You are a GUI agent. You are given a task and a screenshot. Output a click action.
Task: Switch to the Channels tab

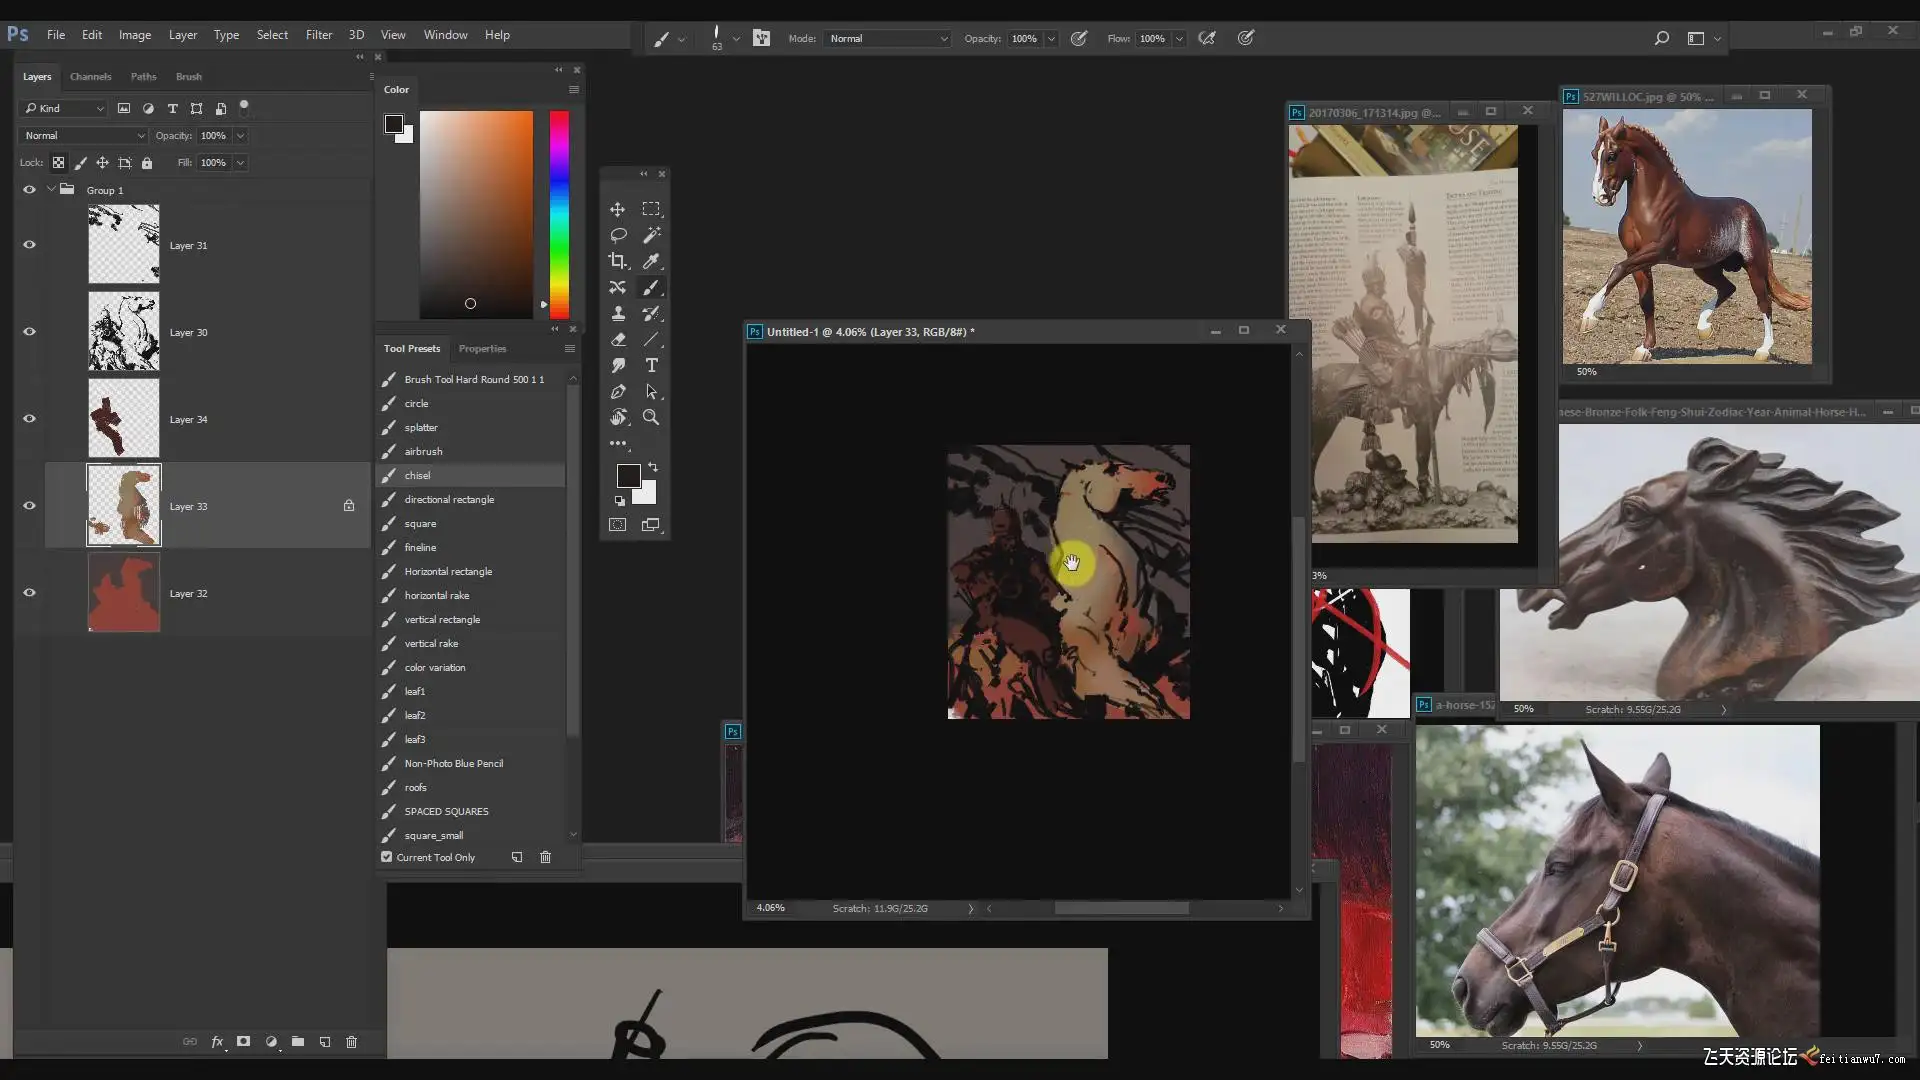tap(90, 77)
